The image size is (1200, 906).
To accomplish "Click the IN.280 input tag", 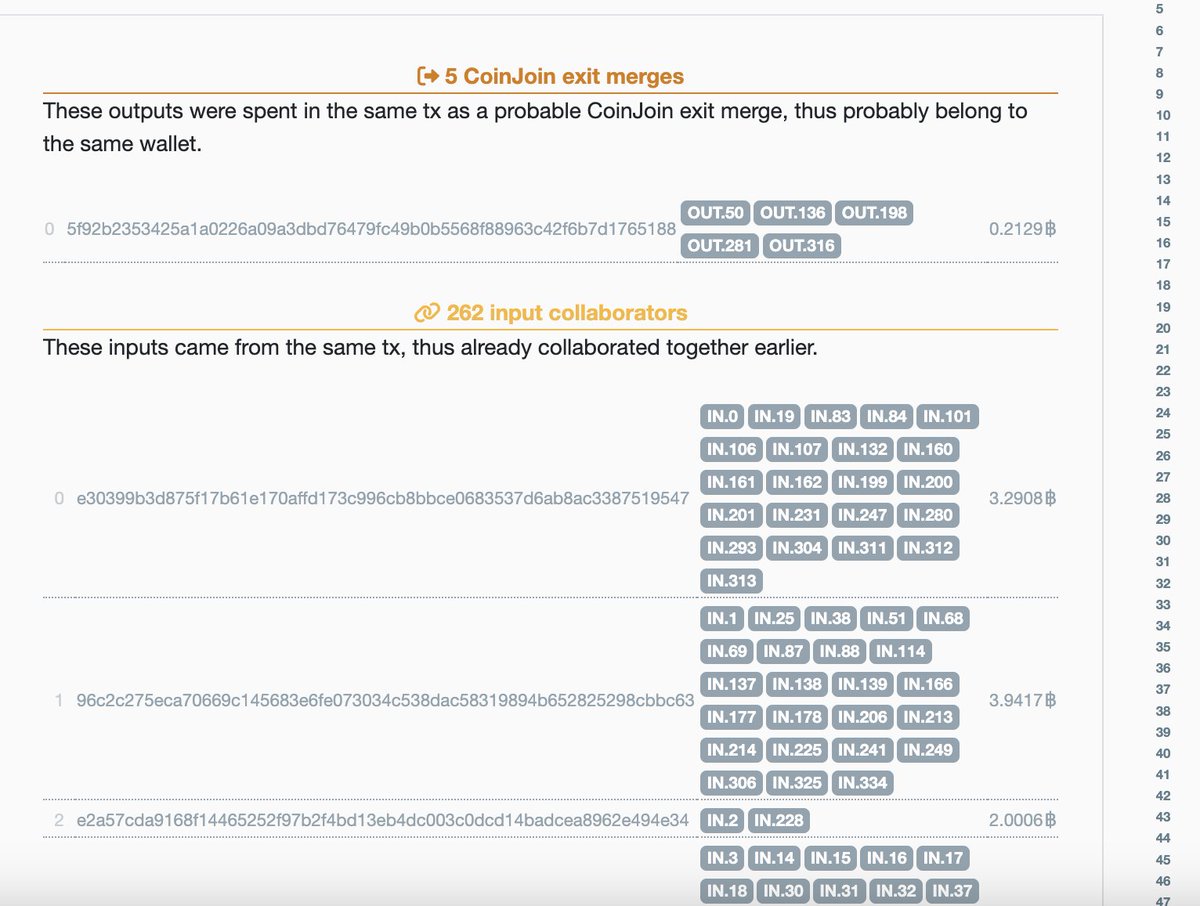I will coord(927,516).
